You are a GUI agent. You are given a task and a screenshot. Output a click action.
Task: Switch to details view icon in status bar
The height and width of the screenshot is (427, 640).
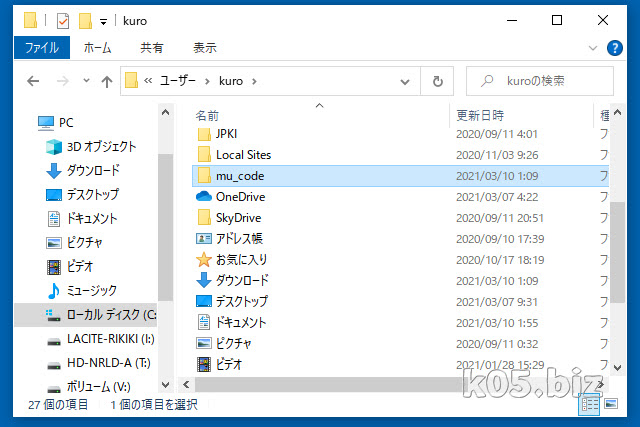click(590, 404)
